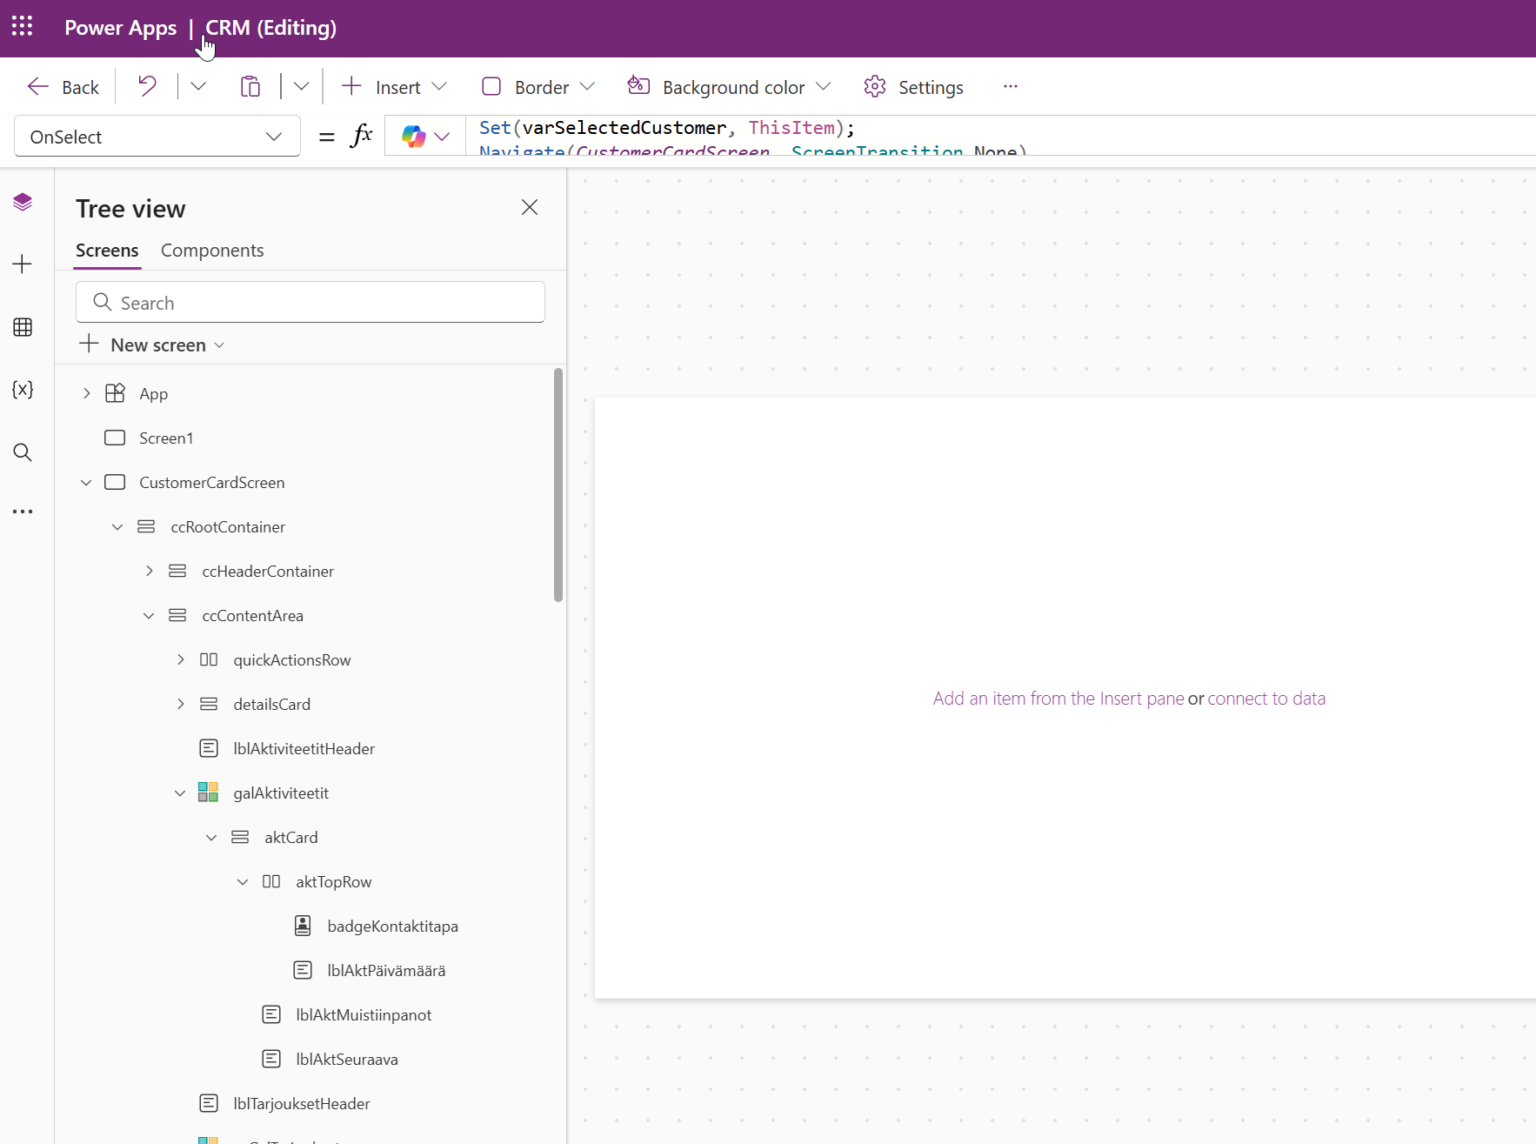Click Add an item from the Insert pane link
Screen dimensions: 1536x1144
(x=1058, y=699)
